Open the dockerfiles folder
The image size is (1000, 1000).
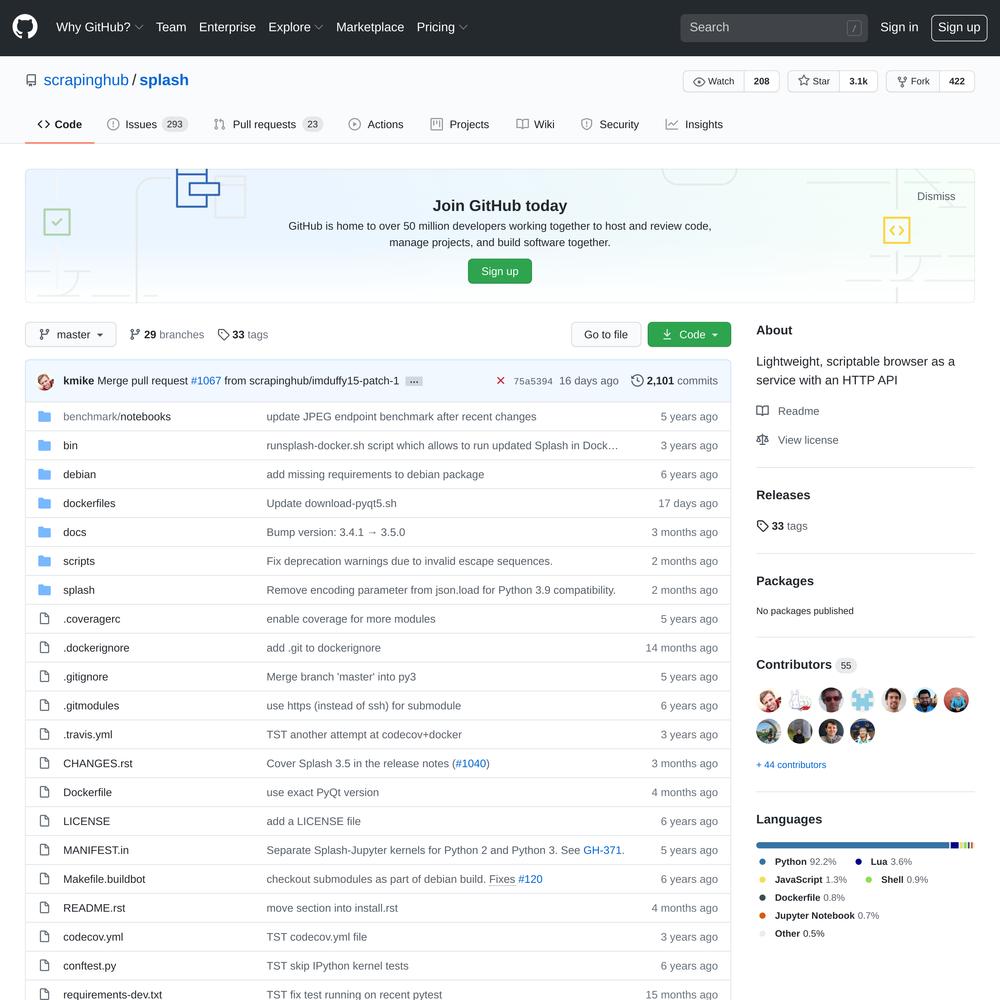coord(89,503)
